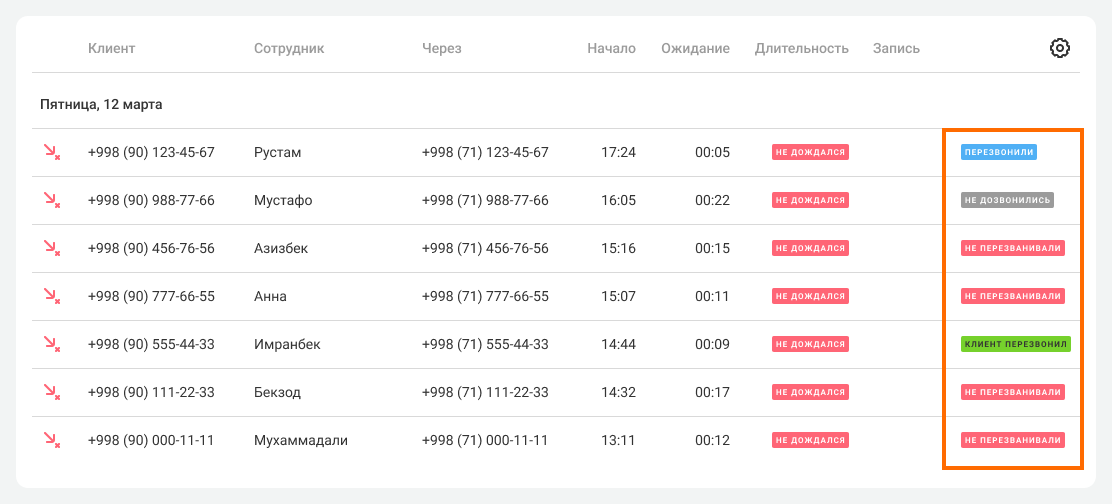The image size is (1112, 504).
Task: Sort by Клиент column header
Action: (x=111, y=48)
